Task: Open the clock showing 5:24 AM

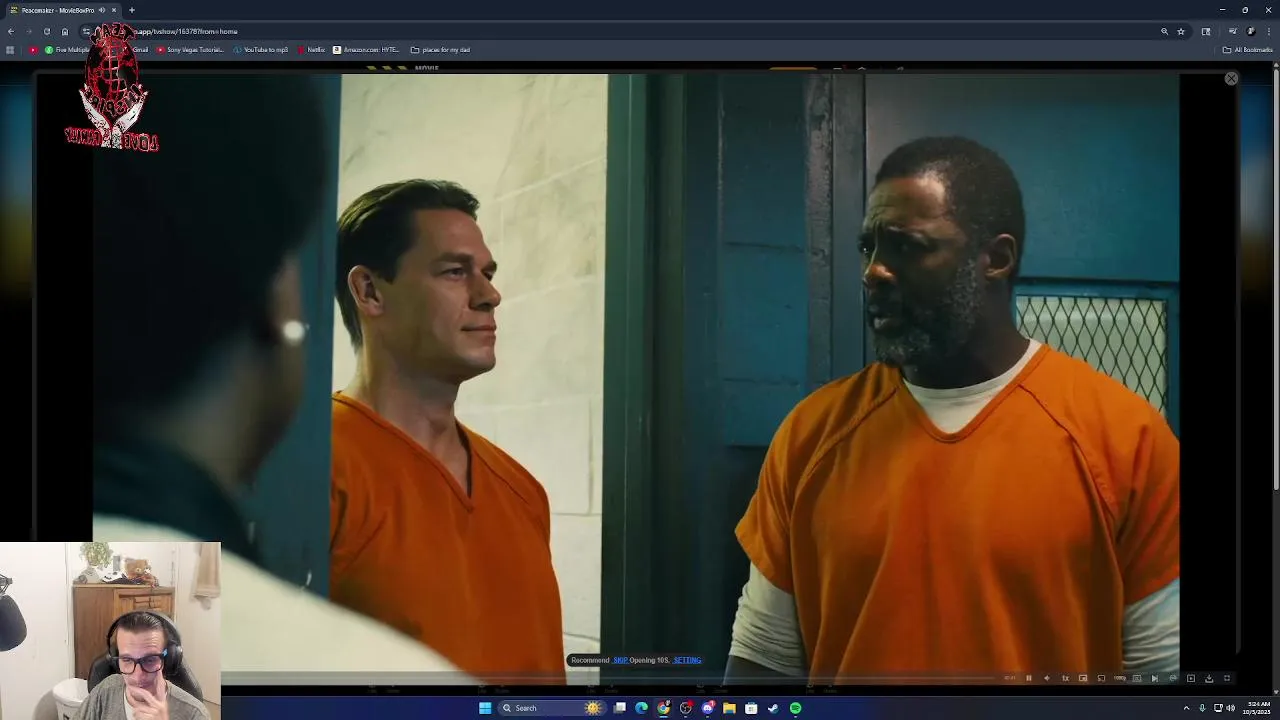Action: point(1258,708)
